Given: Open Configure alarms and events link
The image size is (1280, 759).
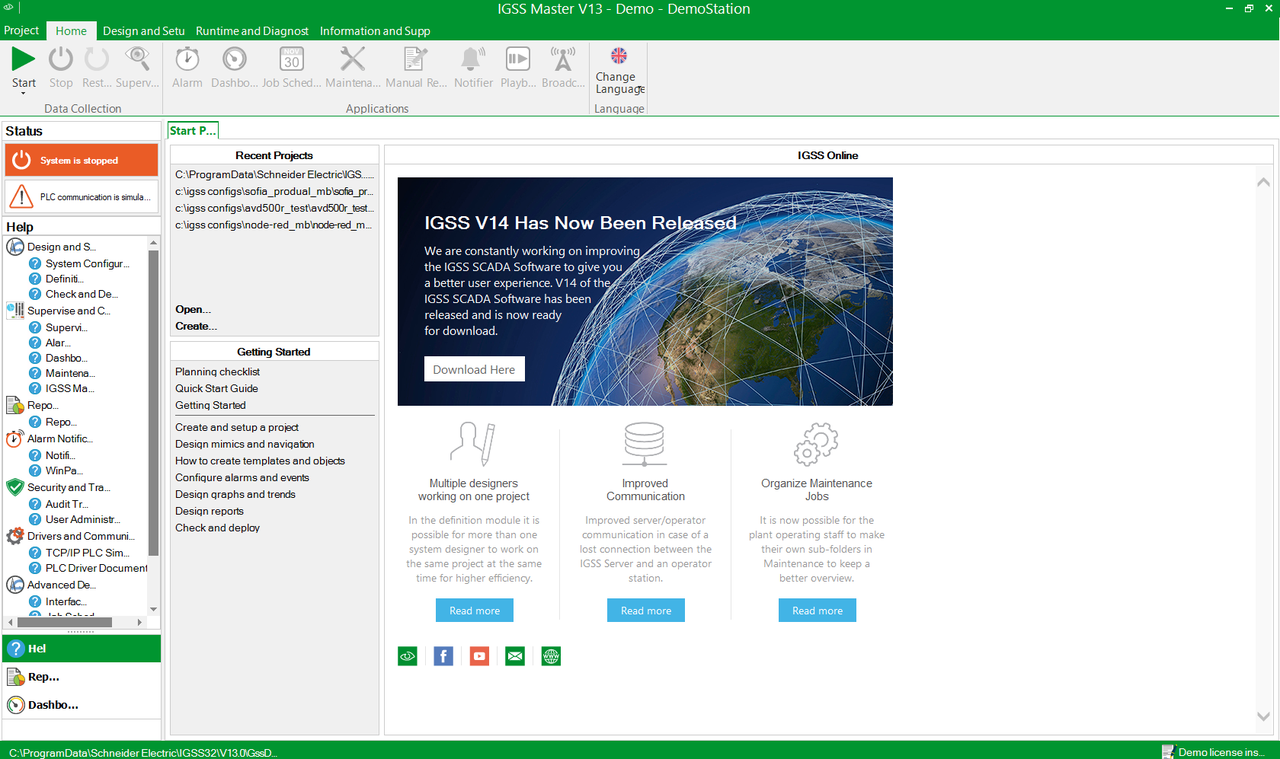Looking at the screenshot, I should point(242,478).
